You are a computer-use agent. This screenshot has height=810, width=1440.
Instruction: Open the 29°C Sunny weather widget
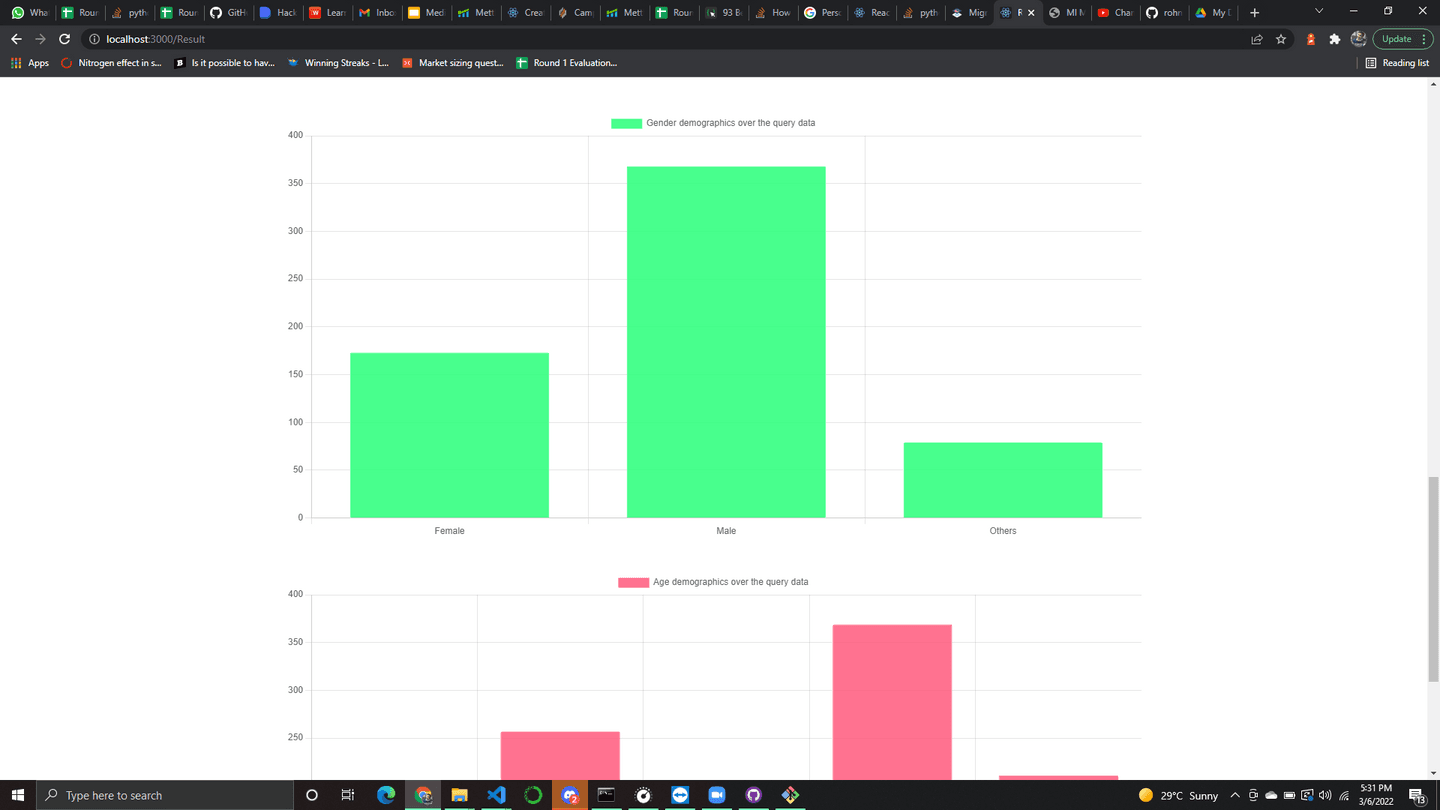pyautogui.click(x=1178, y=795)
